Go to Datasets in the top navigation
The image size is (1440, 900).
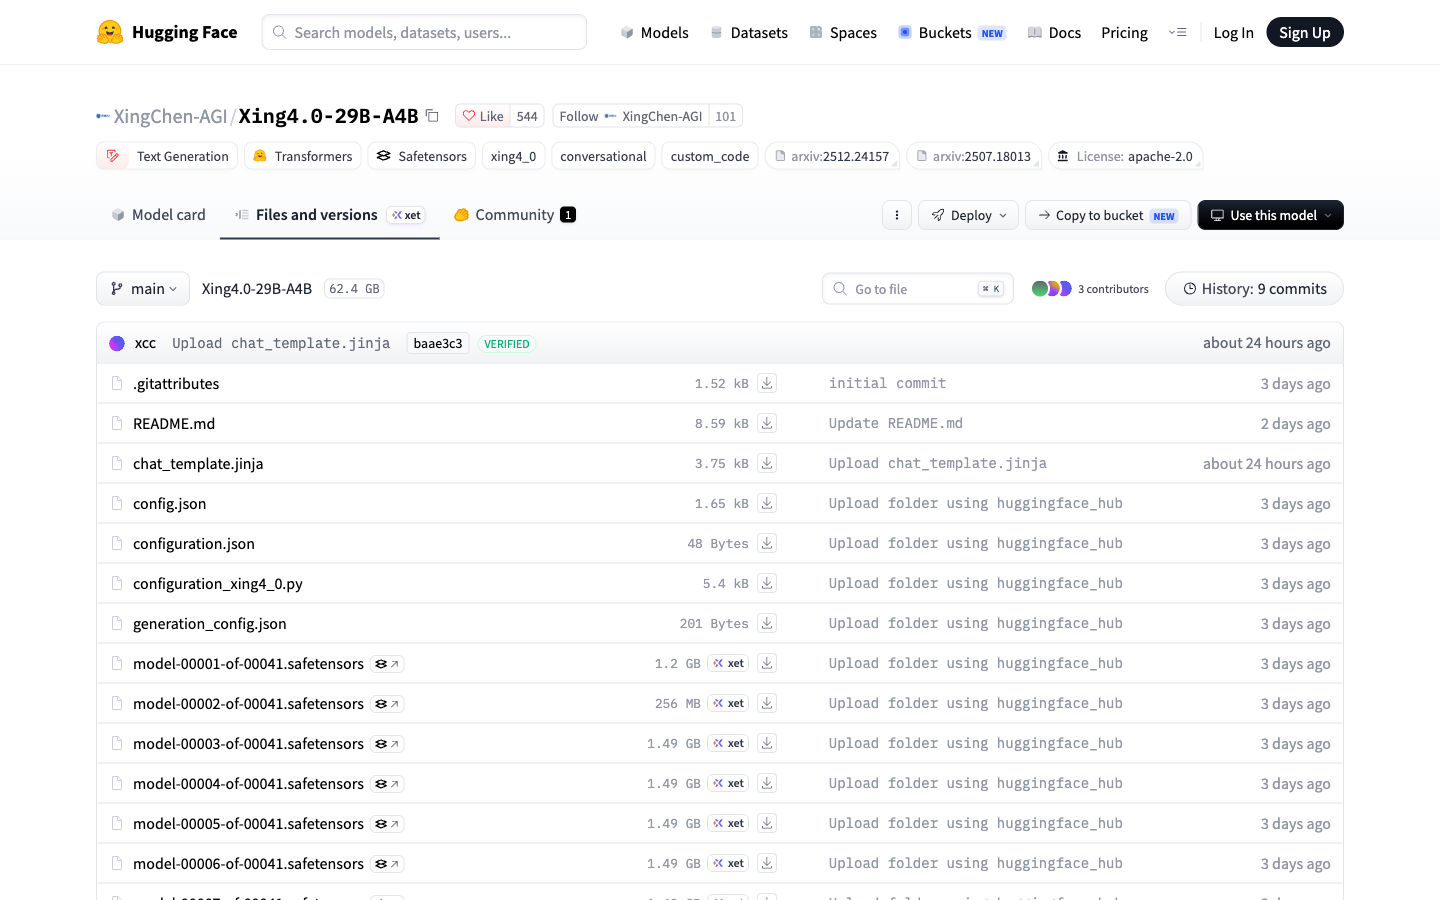pos(749,33)
